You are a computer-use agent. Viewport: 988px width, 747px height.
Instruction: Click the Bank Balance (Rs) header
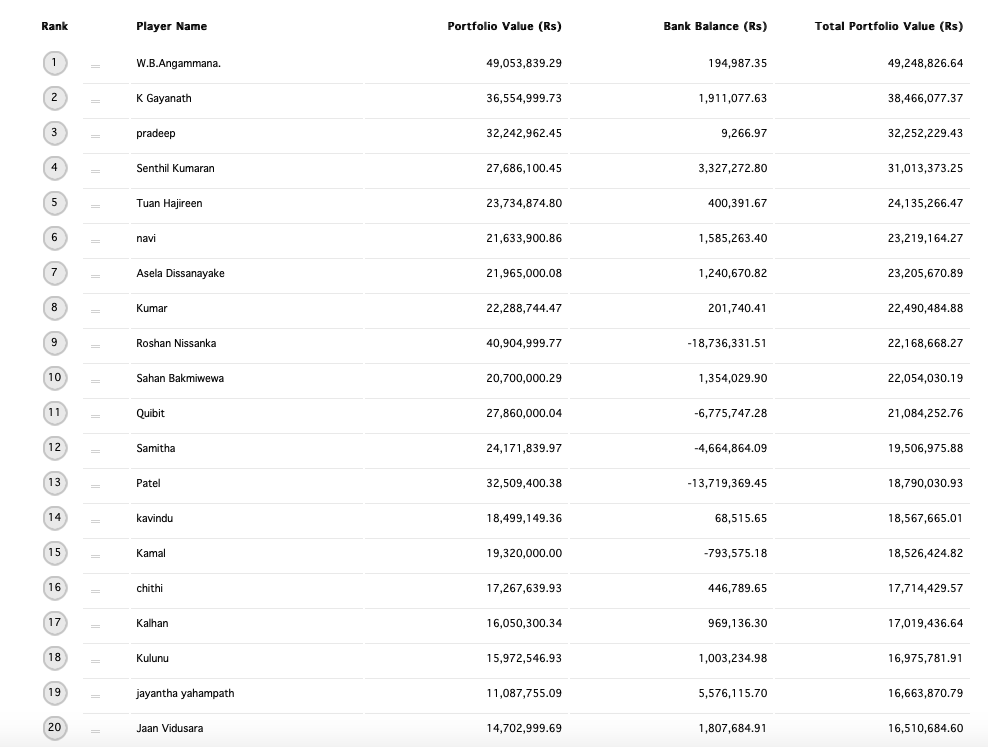click(715, 26)
